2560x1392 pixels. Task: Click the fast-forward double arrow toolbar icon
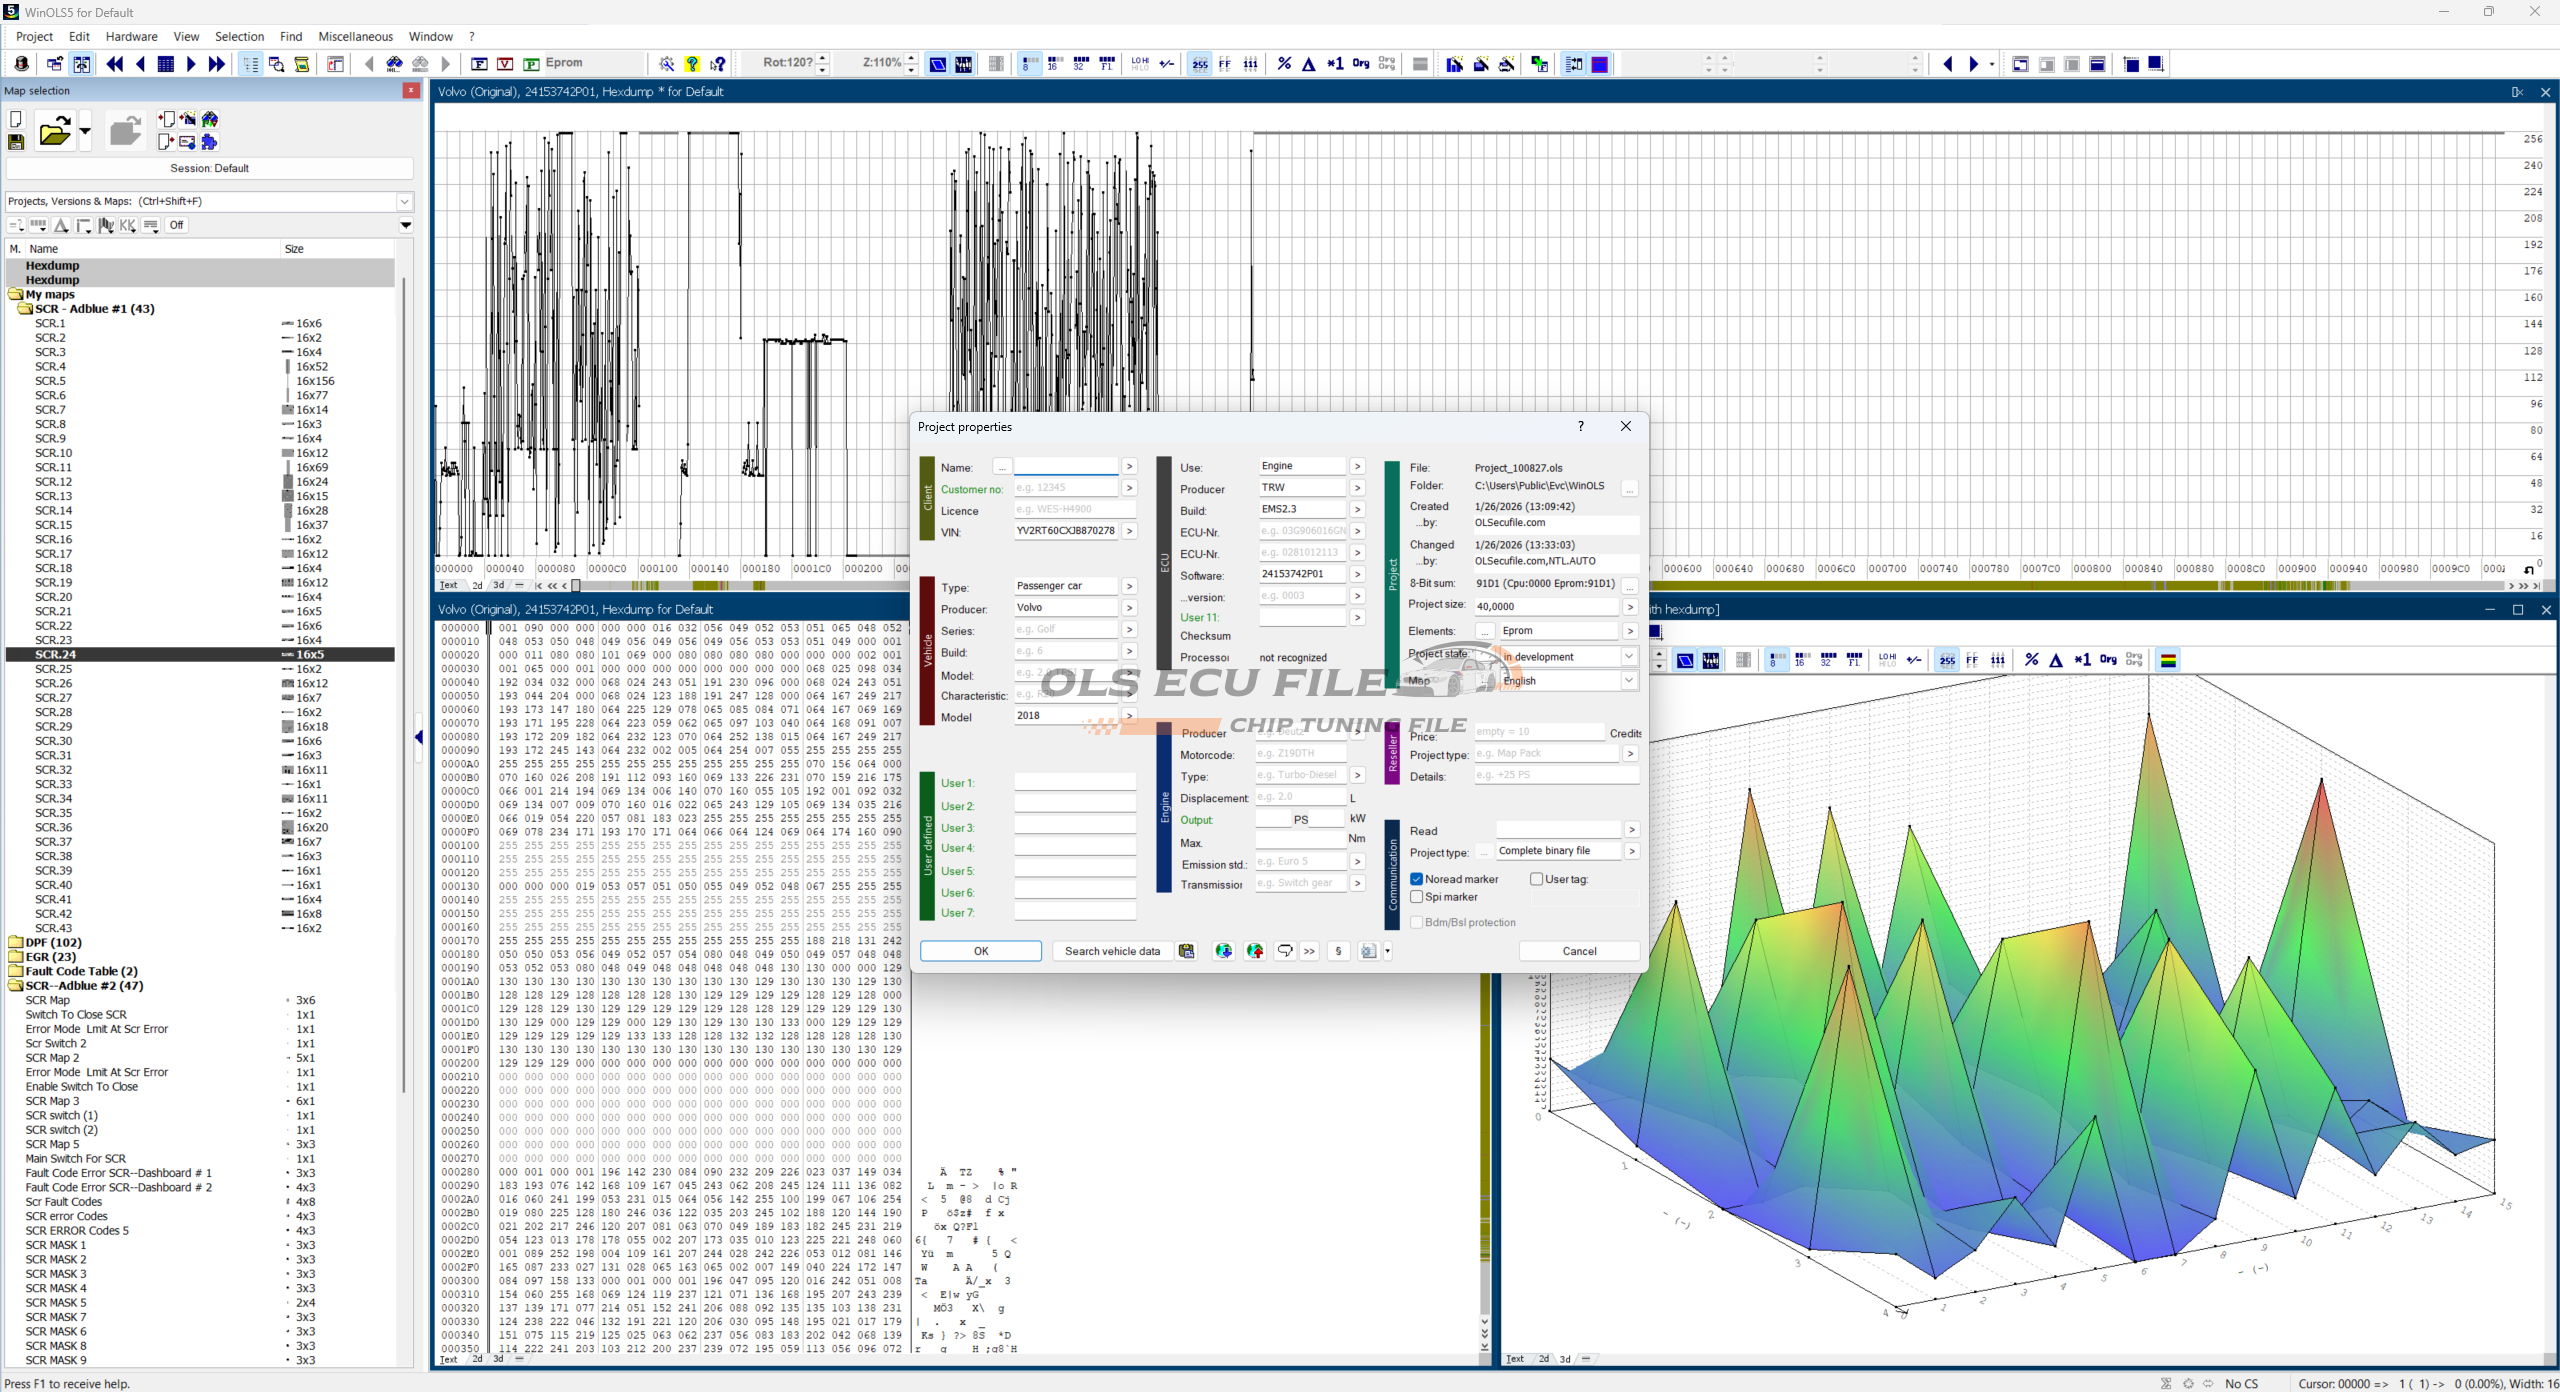216,64
